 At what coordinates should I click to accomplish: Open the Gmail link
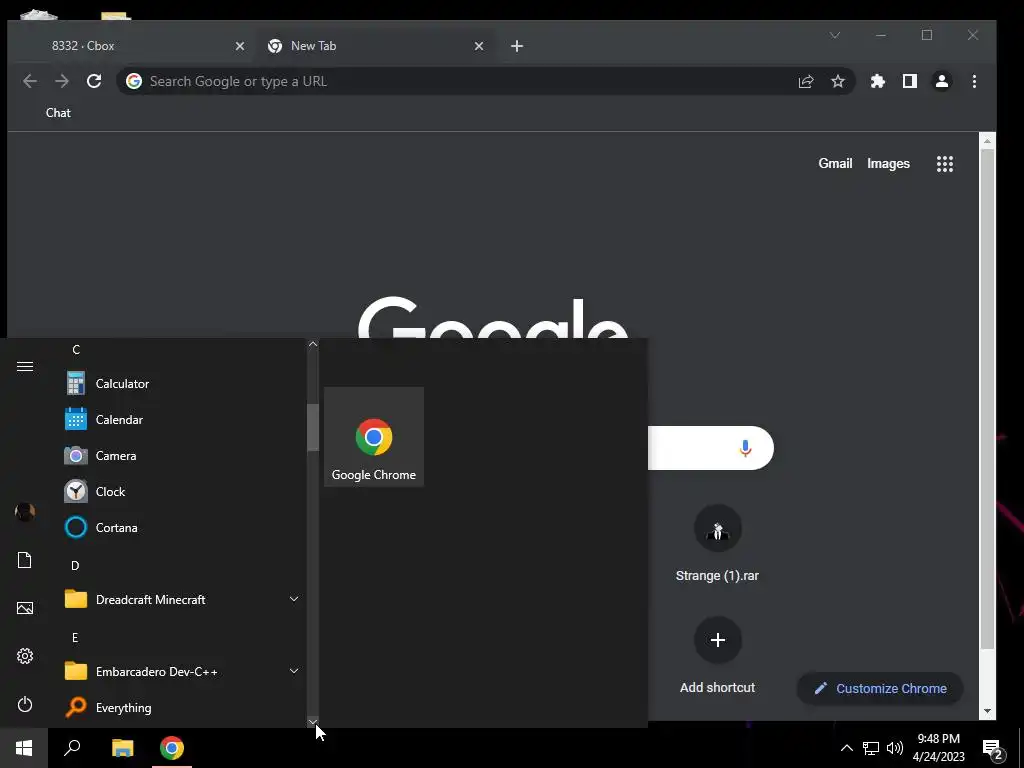[835, 163]
